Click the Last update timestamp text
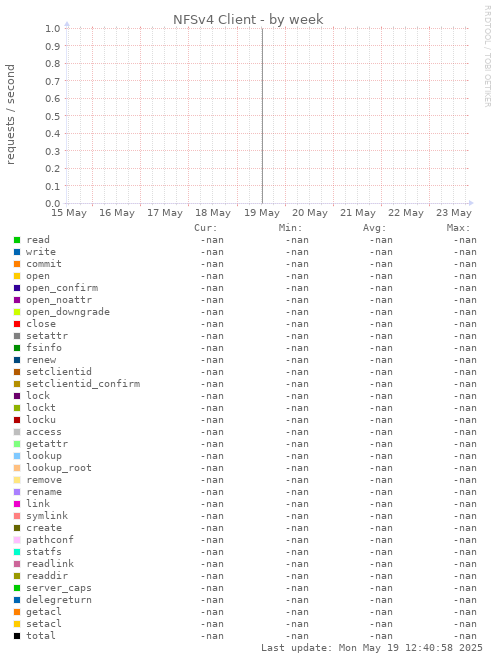This screenshot has width=497, height=660. pos(372,648)
